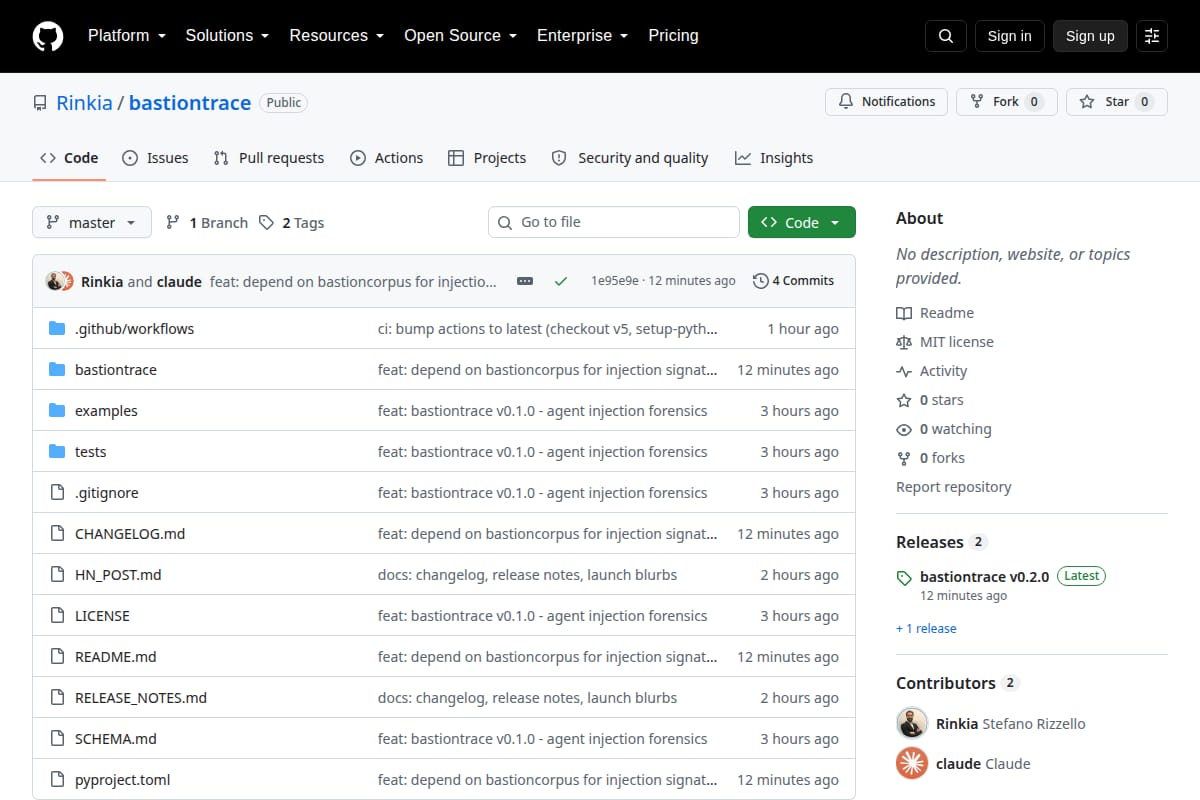This screenshot has height=800, width=1200.
Task: Open the Readme link in About
Action: pyautogui.click(x=935, y=313)
